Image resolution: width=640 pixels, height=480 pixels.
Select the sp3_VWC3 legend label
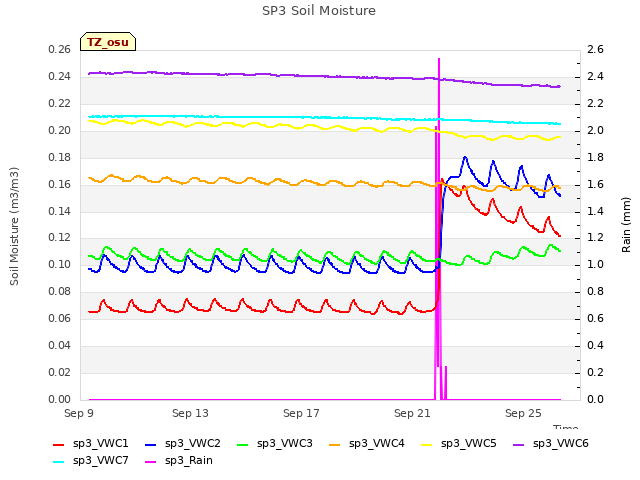(x=284, y=444)
